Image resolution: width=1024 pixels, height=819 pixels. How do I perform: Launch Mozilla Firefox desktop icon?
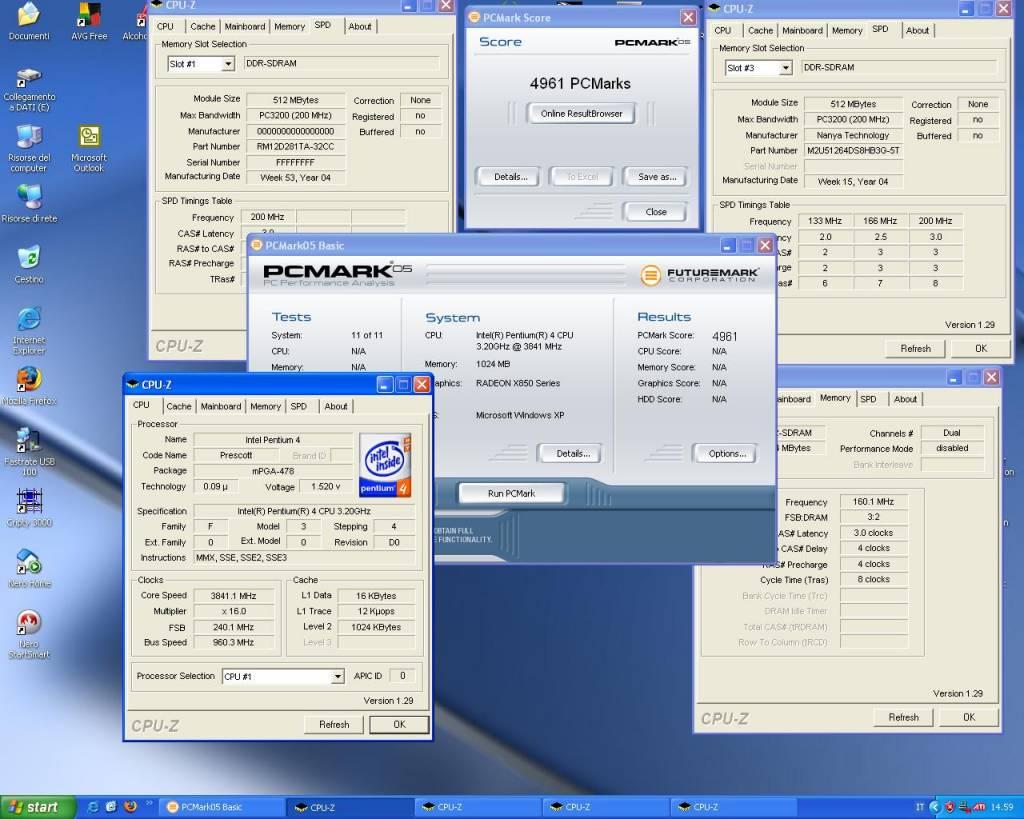click(29, 386)
